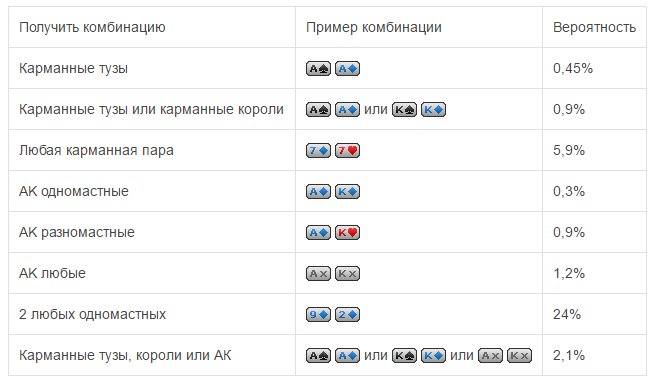The width and height of the screenshot is (655, 381).
Task: Click the grey Ax card in AK любые row
Action: (318, 274)
